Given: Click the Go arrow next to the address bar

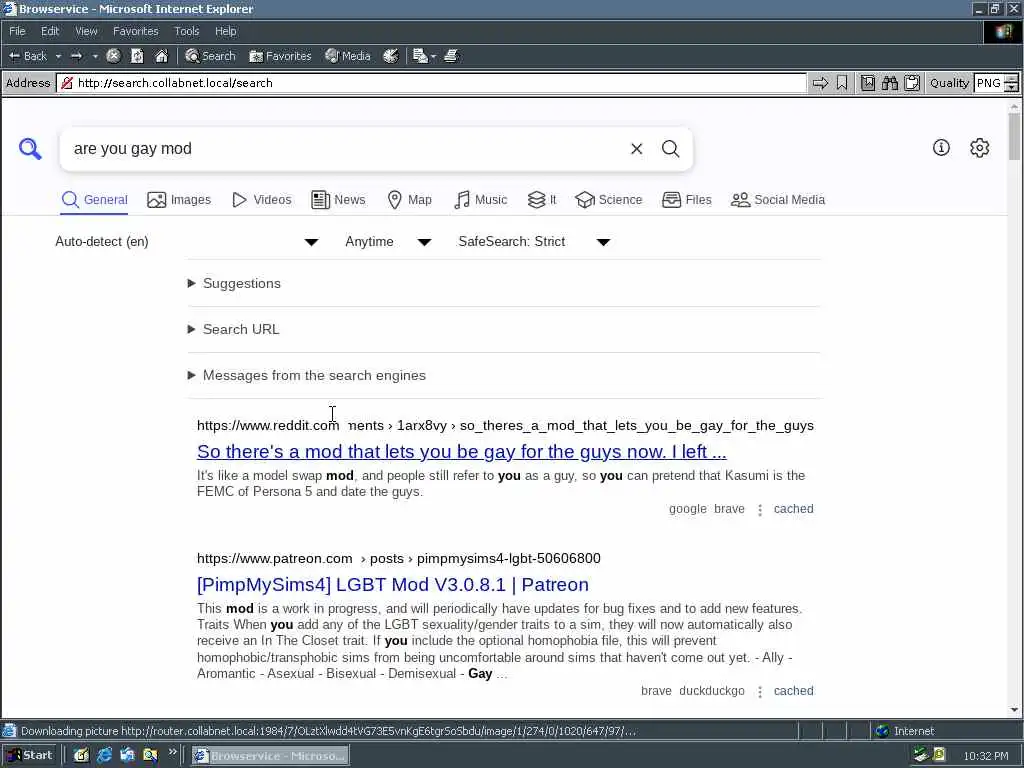Looking at the screenshot, I should [x=820, y=83].
